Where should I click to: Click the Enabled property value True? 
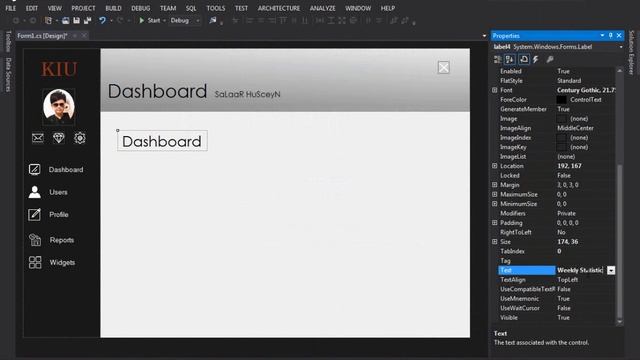tap(563, 71)
